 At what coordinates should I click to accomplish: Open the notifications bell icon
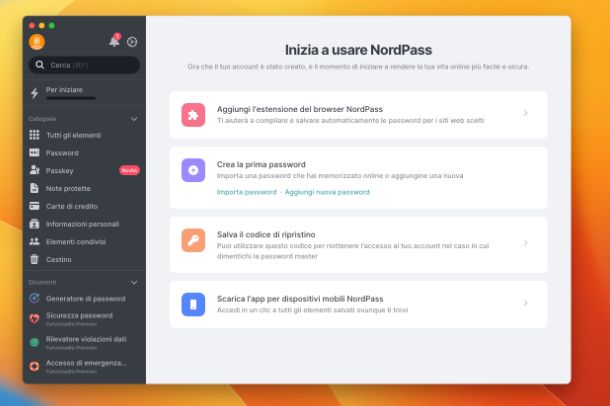point(114,41)
